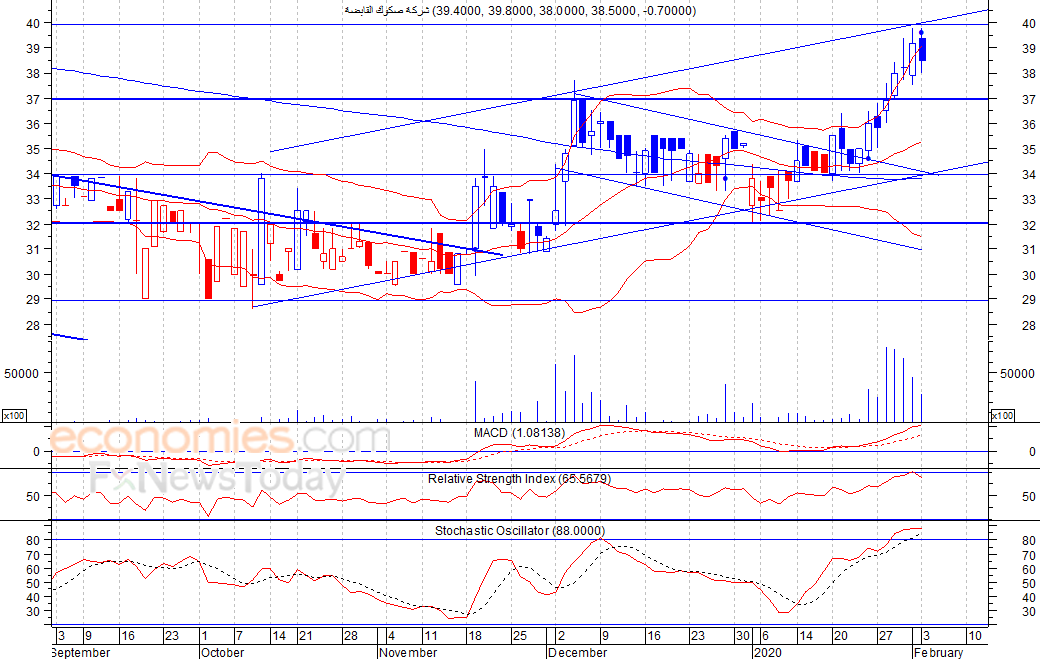Click the 37 price label on right axis
1040x659 pixels.
point(1029,99)
